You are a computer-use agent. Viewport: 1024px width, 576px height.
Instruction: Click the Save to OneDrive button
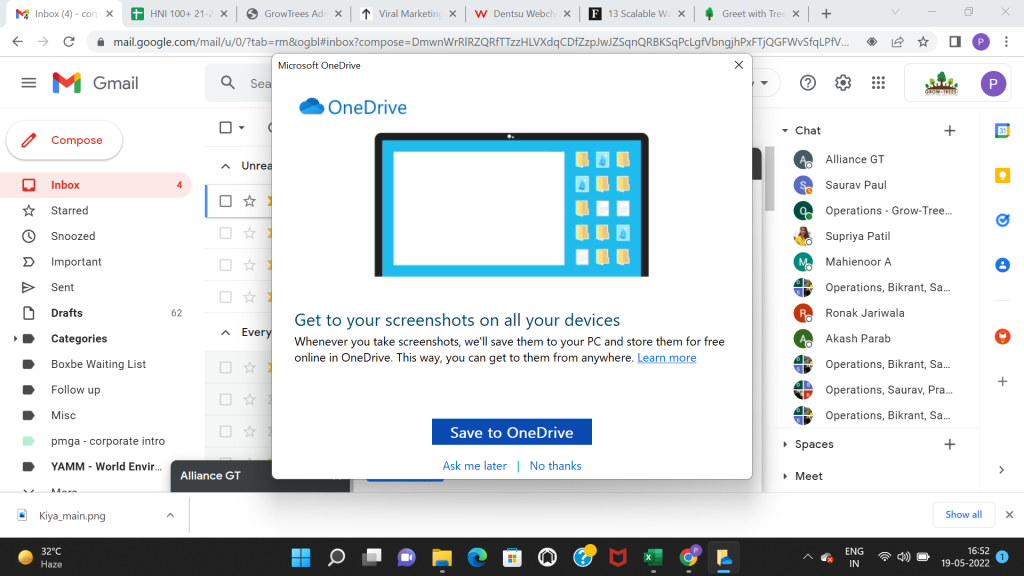point(511,432)
